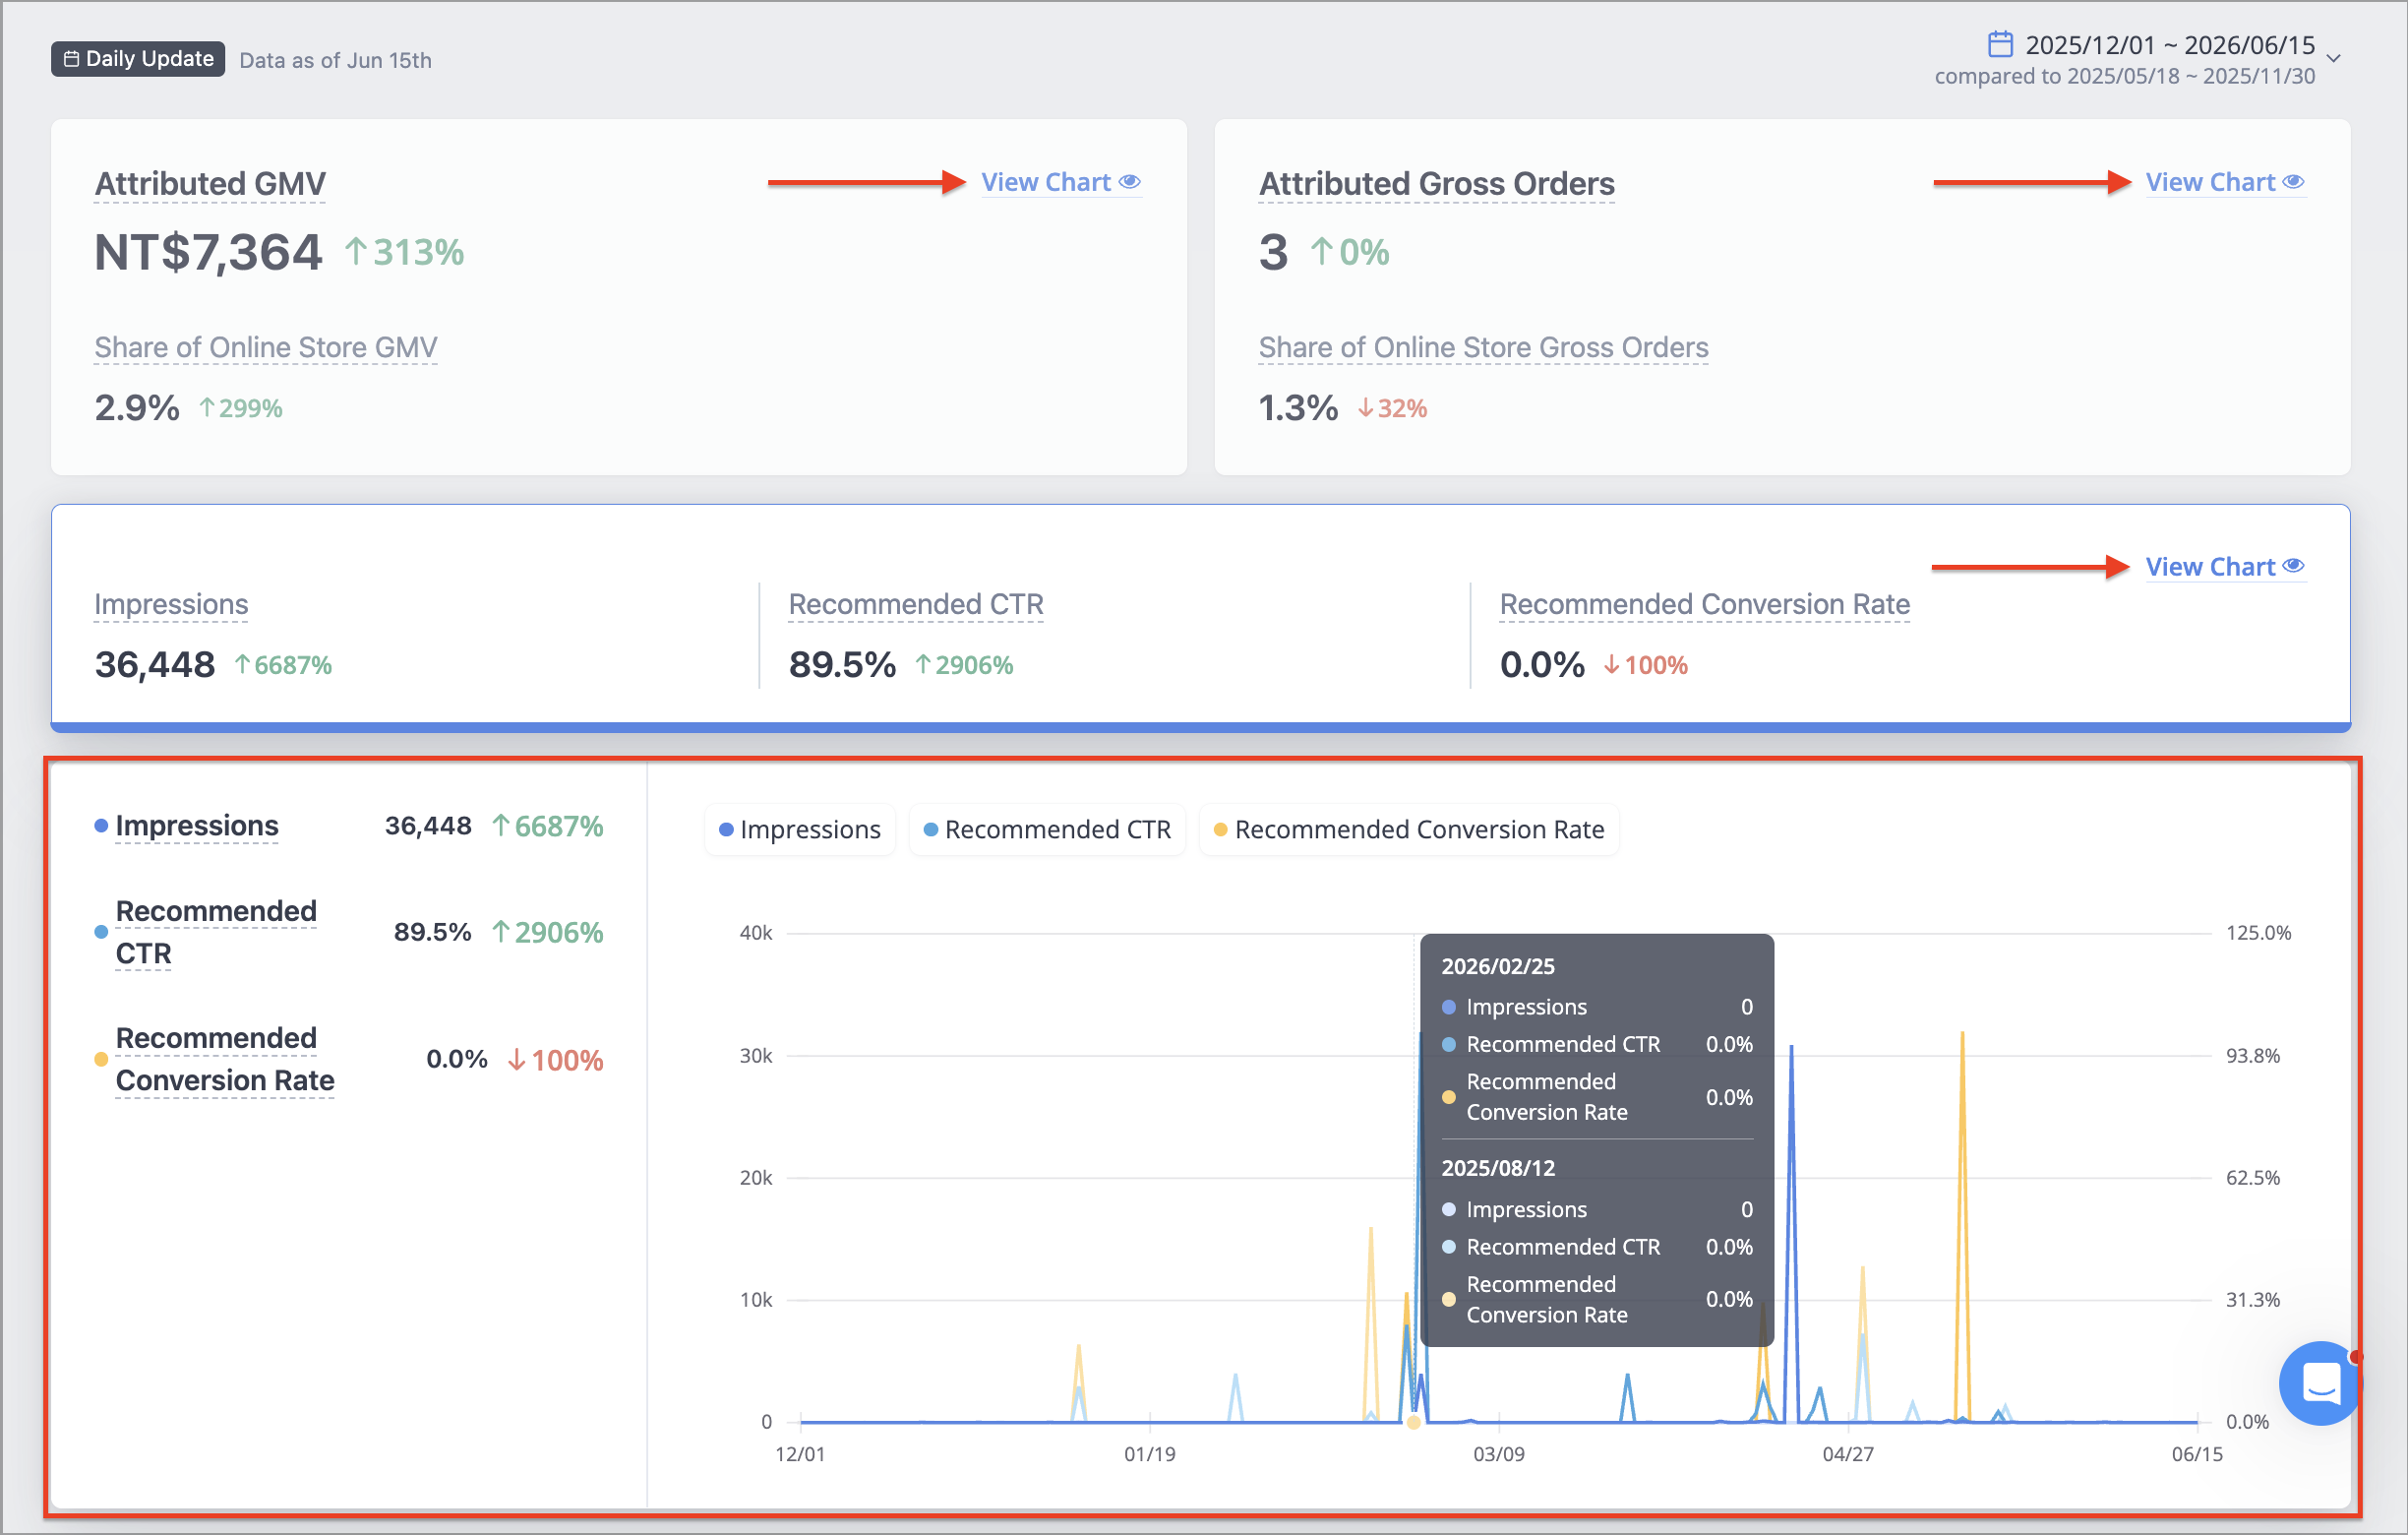Click the yellow dot beside Recommended Conversion Rate
This screenshot has width=2408, height=1535.
tap(101, 1059)
